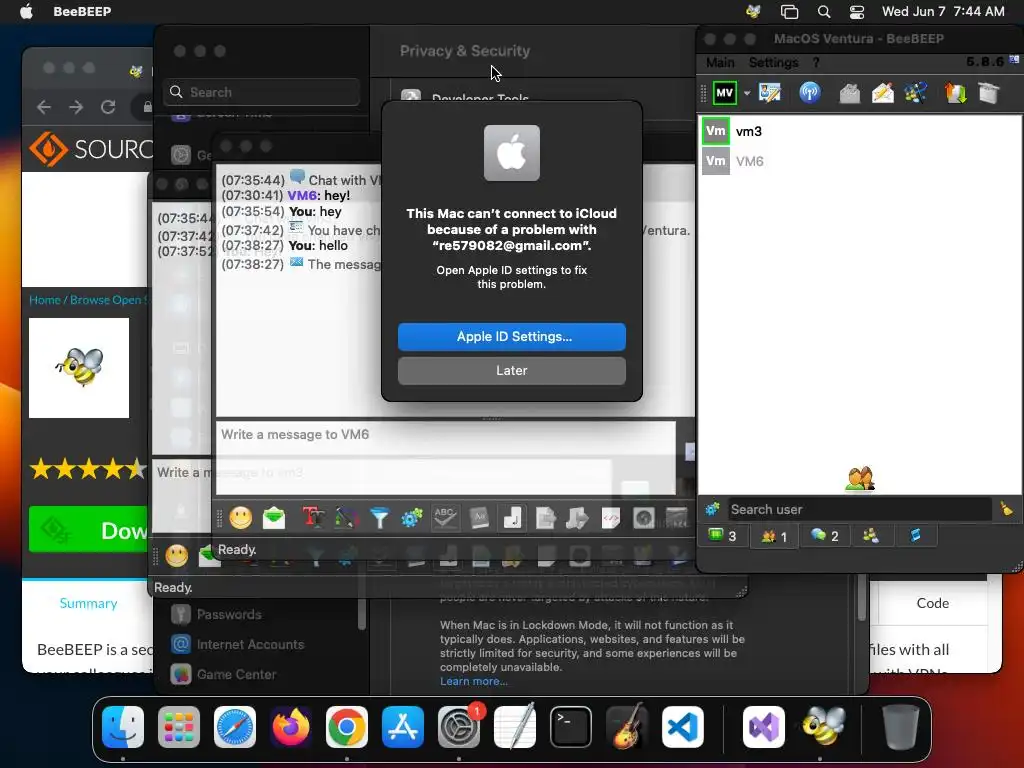Screen dimensions: 1024x768
Task: Open edit profile icon in BeeBEEP toolbar
Action: click(x=770, y=93)
